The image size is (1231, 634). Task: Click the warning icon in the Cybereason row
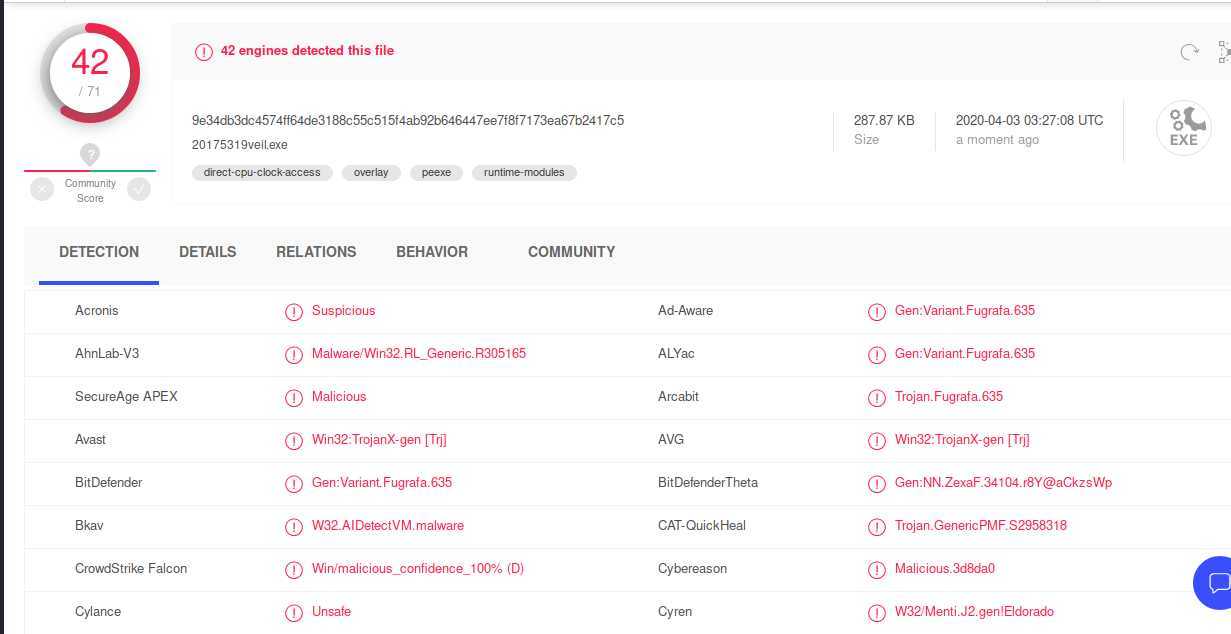pos(877,570)
